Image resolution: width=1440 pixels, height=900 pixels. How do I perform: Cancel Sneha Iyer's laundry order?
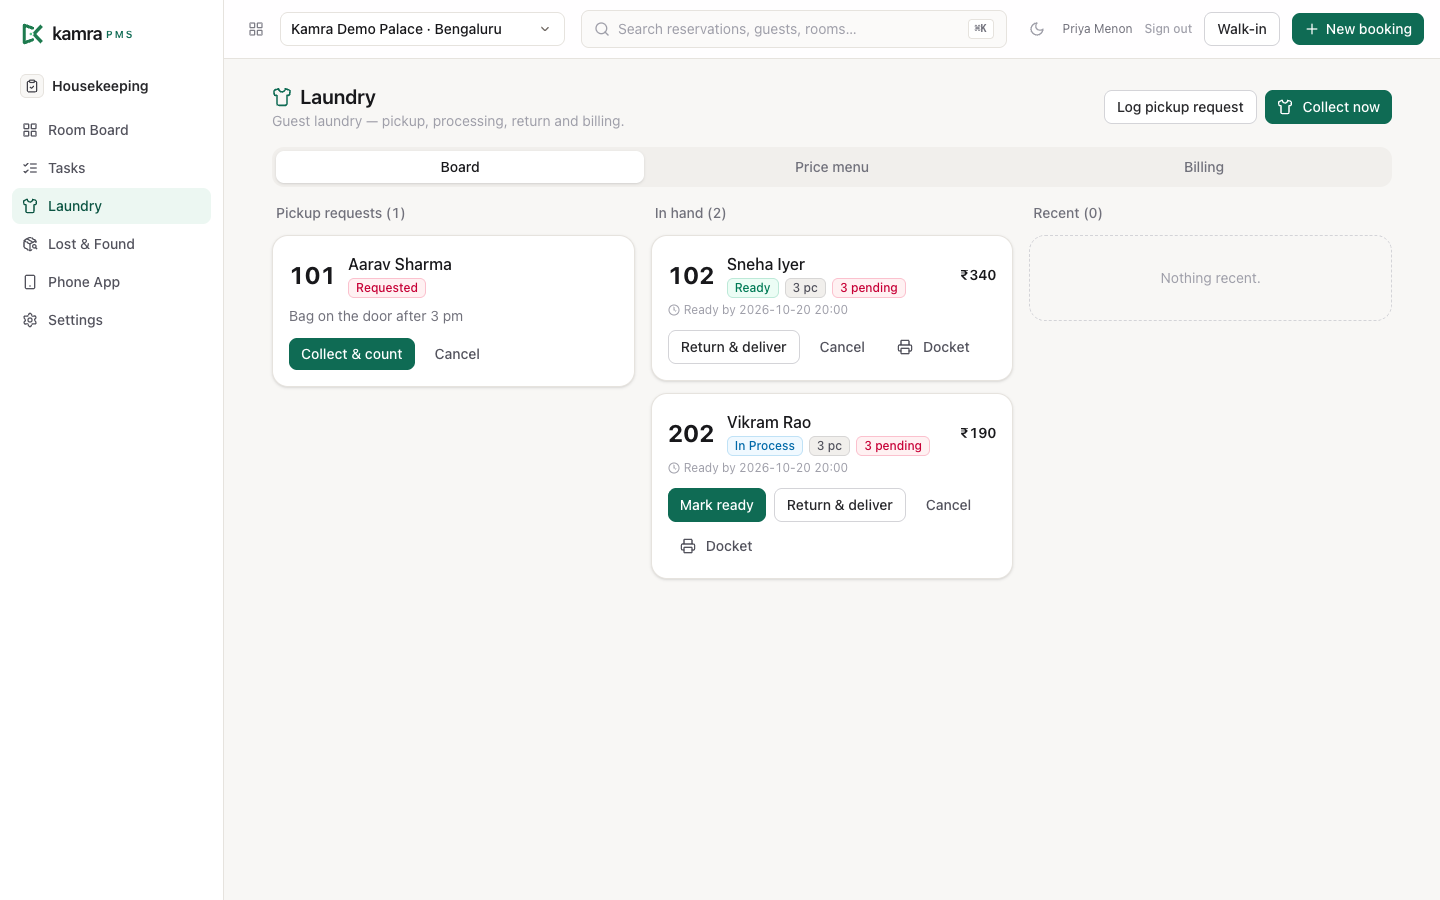click(x=842, y=347)
